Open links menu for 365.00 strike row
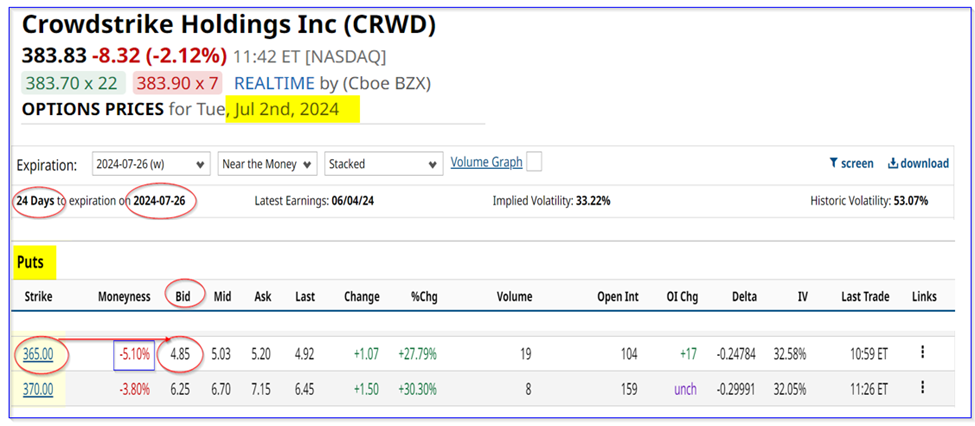This screenshot has height=426, width=975. (922, 352)
